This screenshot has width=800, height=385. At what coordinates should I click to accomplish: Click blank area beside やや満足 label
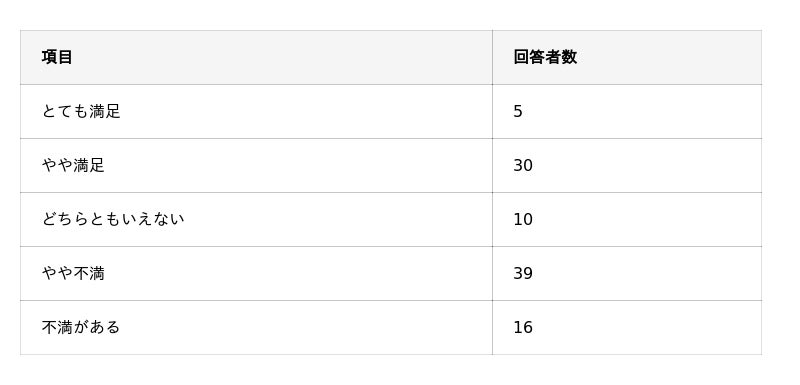298,165
